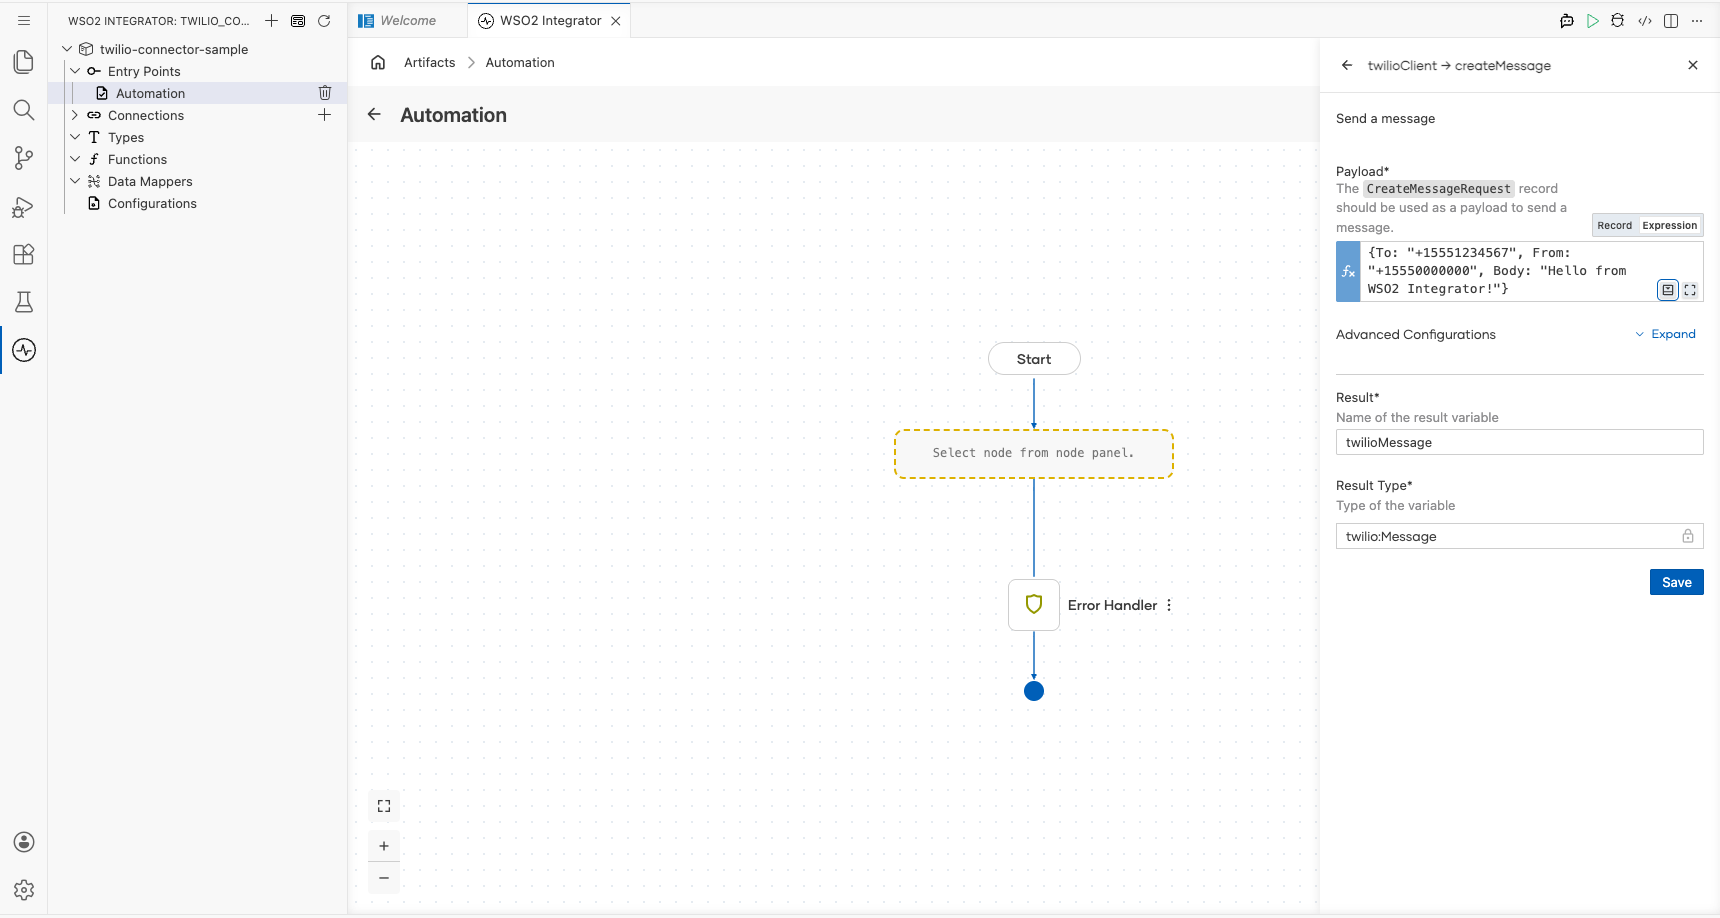Screen dimensions: 1720x918
Task: Expand Advanced Configurations section
Action: (x=1666, y=334)
